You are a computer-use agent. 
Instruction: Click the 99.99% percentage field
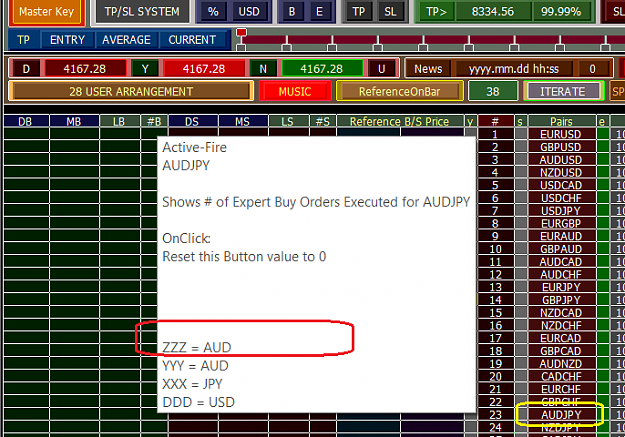click(561, 12)
